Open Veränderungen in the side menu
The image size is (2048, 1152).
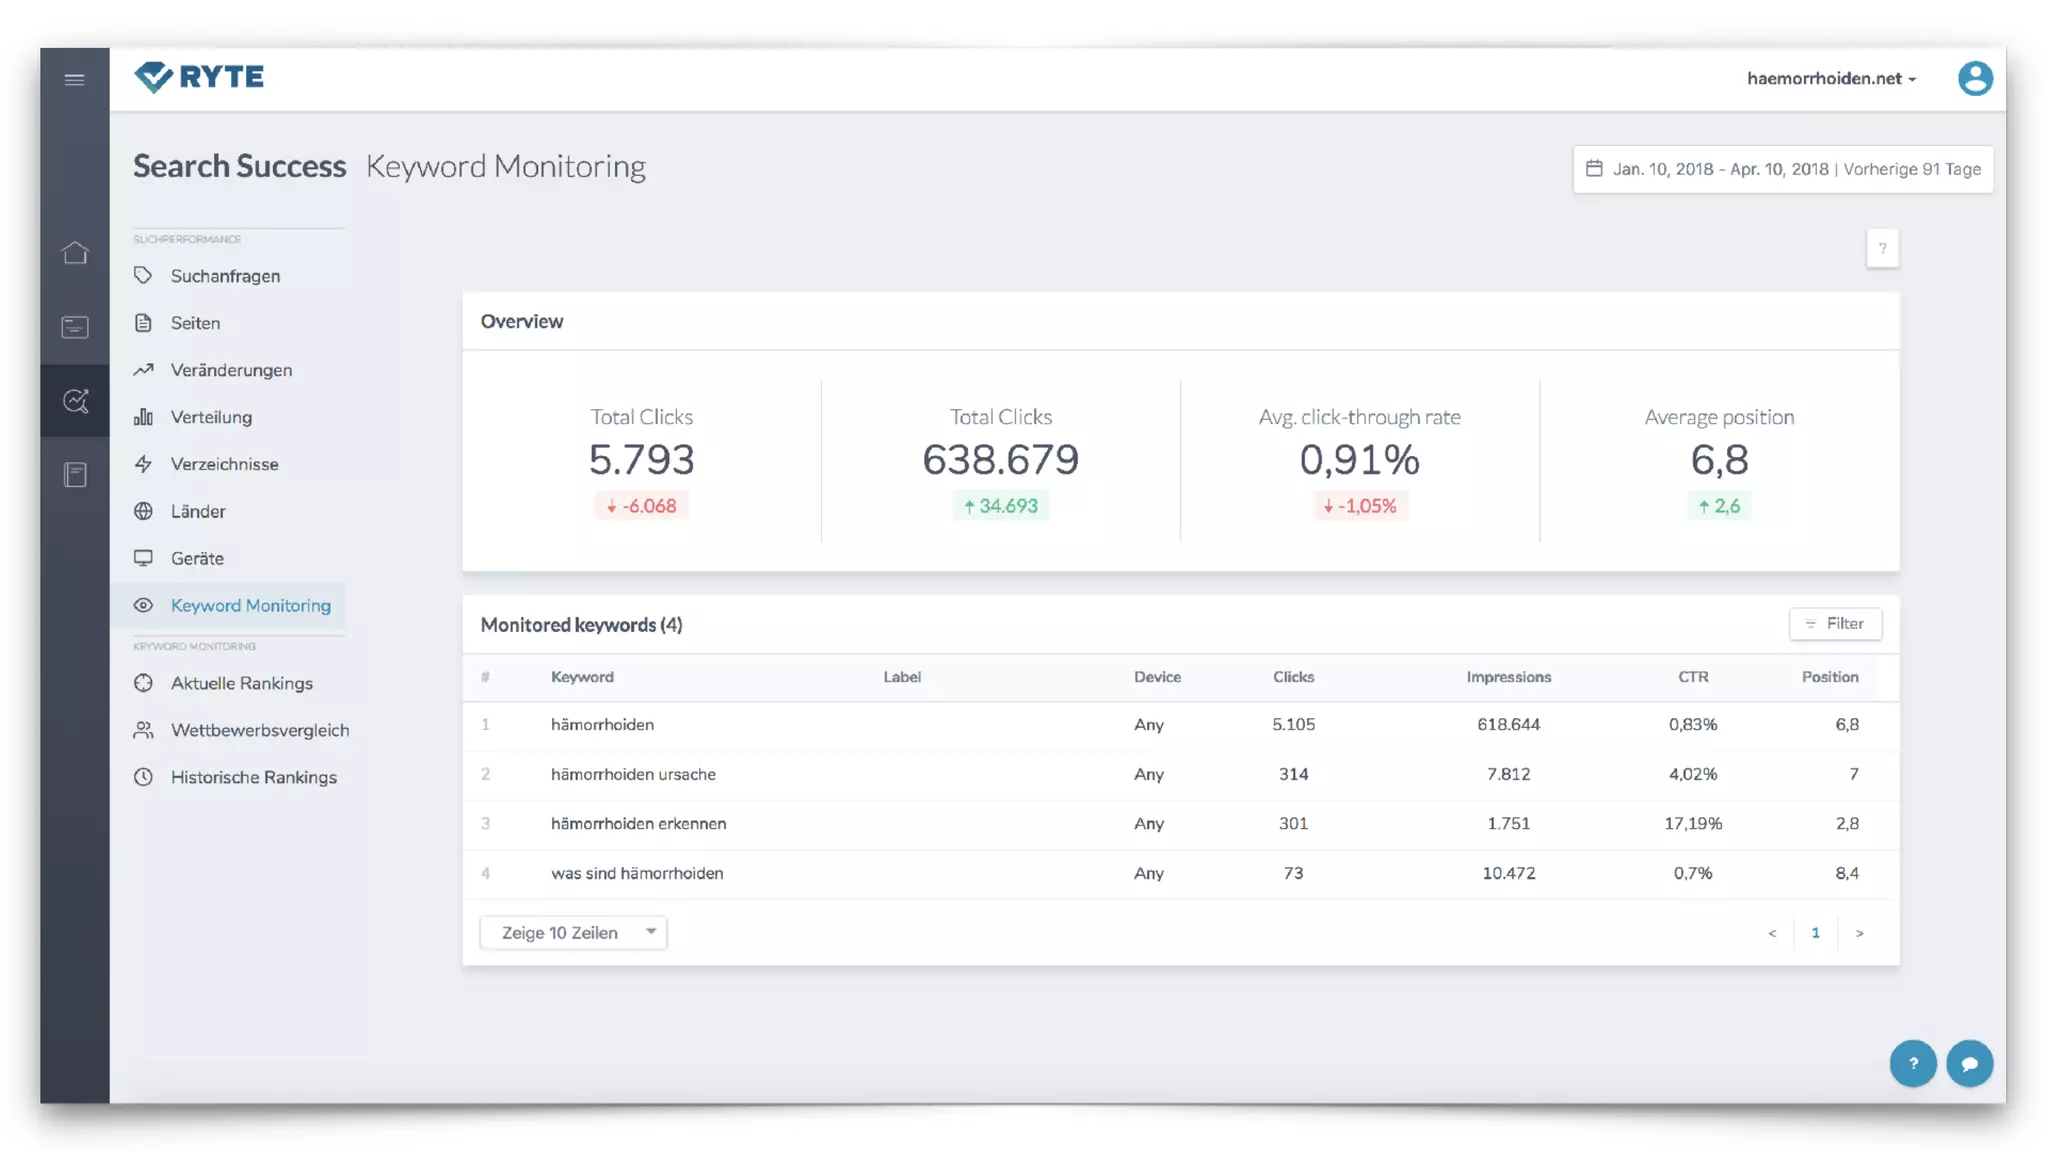click(231, 370)
